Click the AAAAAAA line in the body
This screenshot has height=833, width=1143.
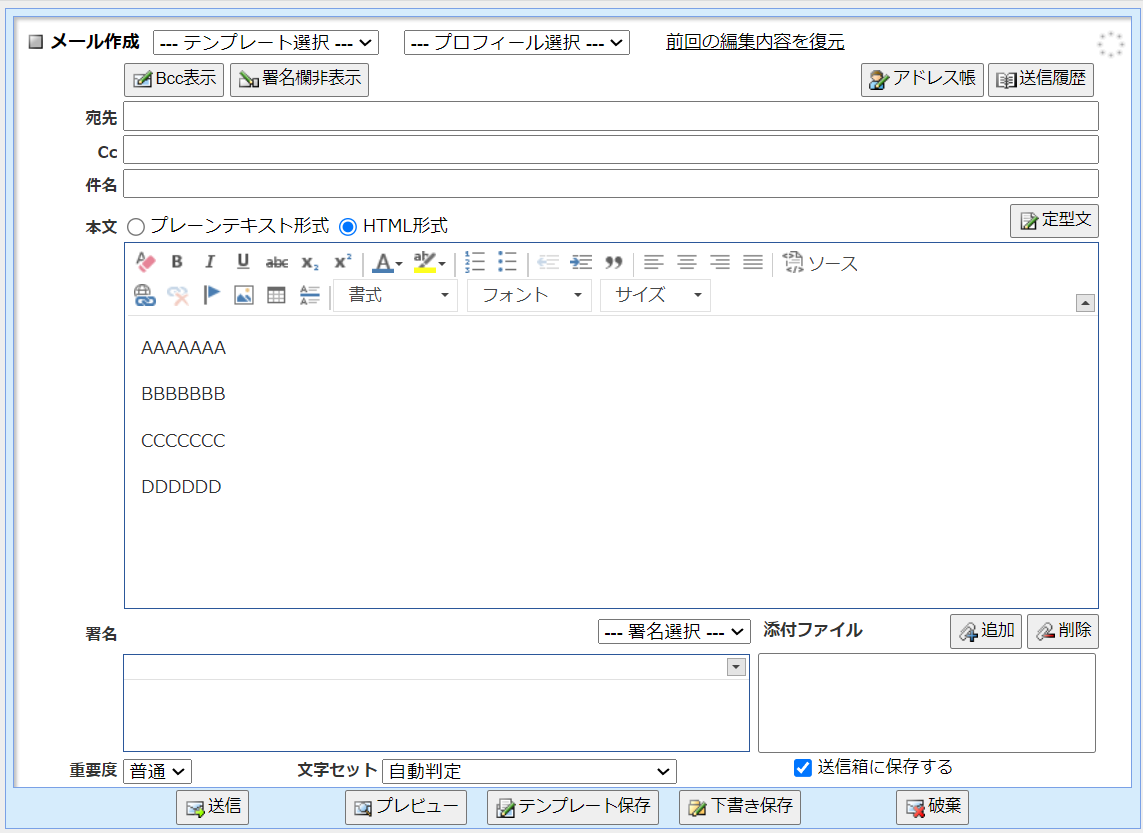coord(184,348)
